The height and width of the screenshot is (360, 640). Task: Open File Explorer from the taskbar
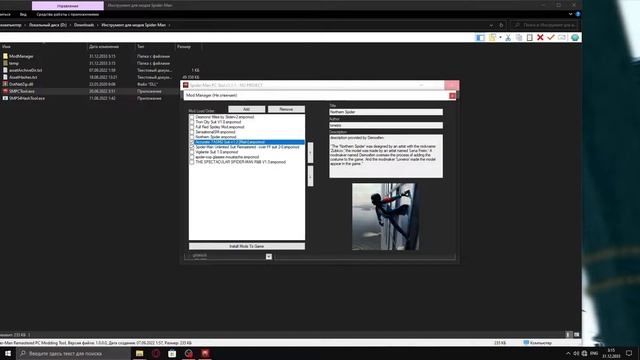pyautogui.click(x=140, y=353)
